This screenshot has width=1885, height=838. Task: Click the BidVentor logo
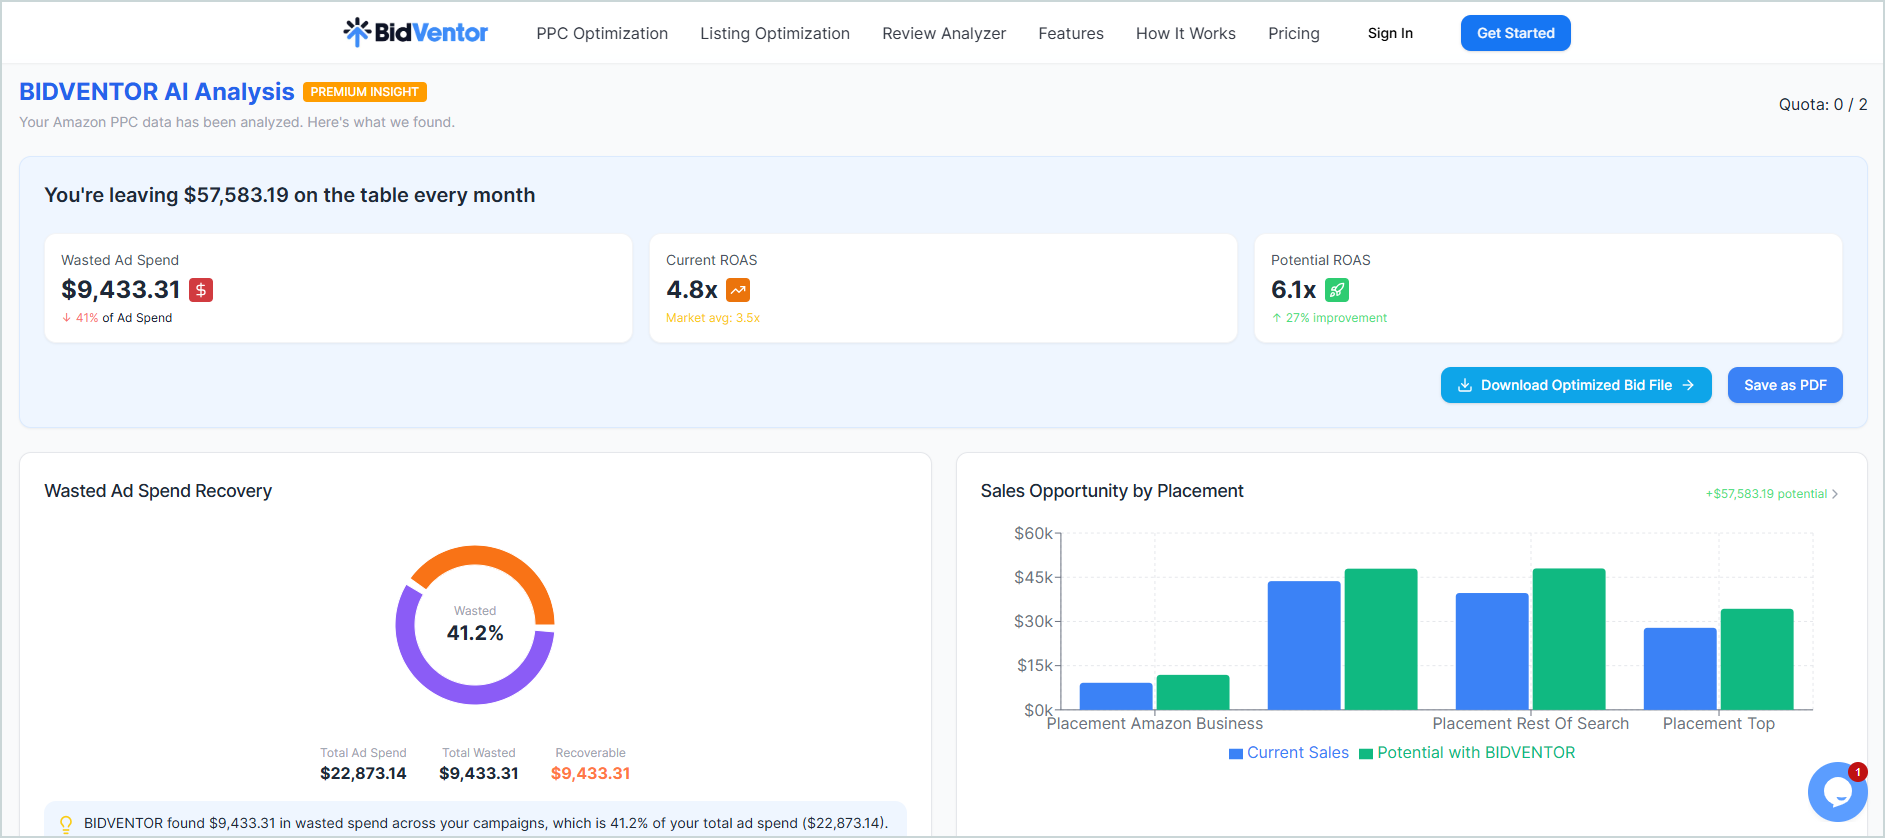(x=415, y=33)
